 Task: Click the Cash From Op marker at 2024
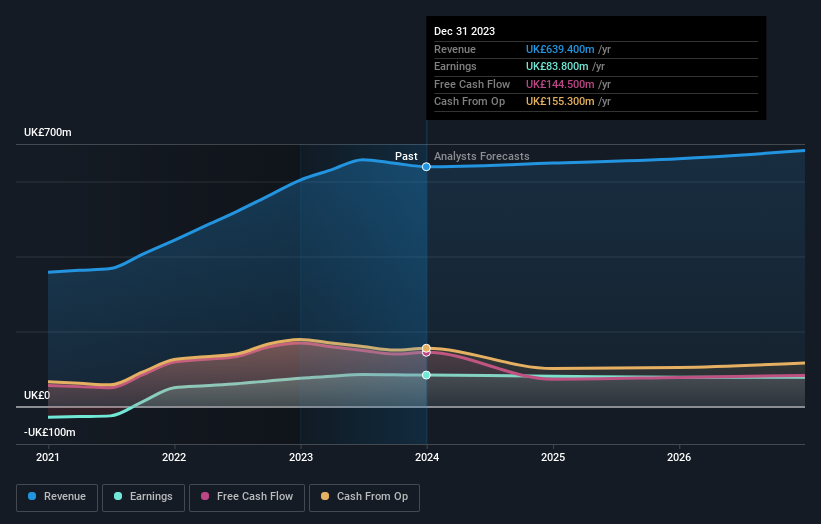(x=426, y=348)
